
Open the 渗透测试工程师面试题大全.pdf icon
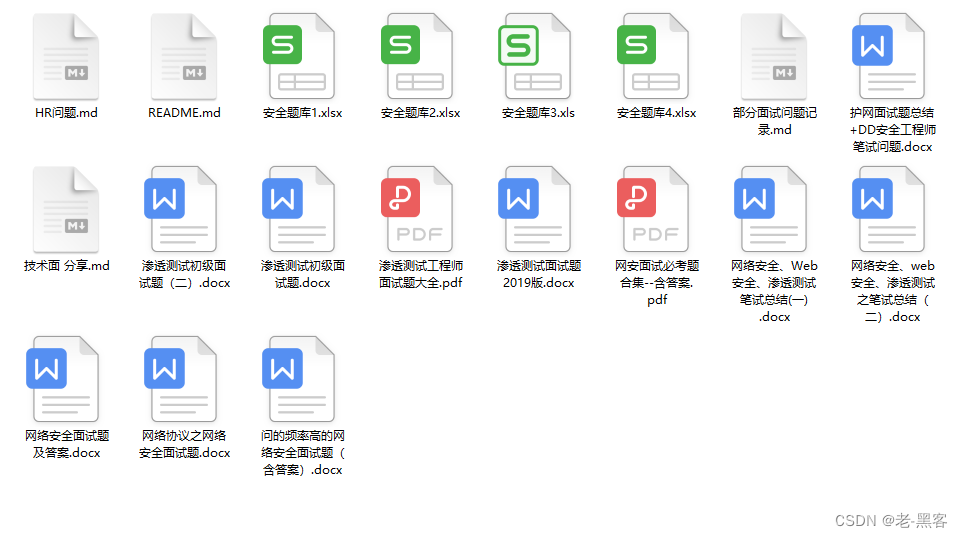(x=417, y=209)
